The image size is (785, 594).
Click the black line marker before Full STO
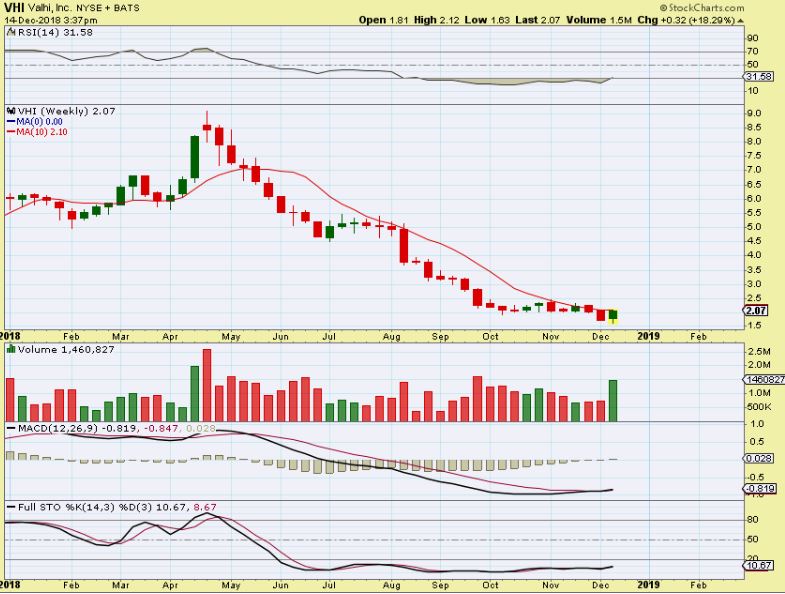(x=11, y=507)
